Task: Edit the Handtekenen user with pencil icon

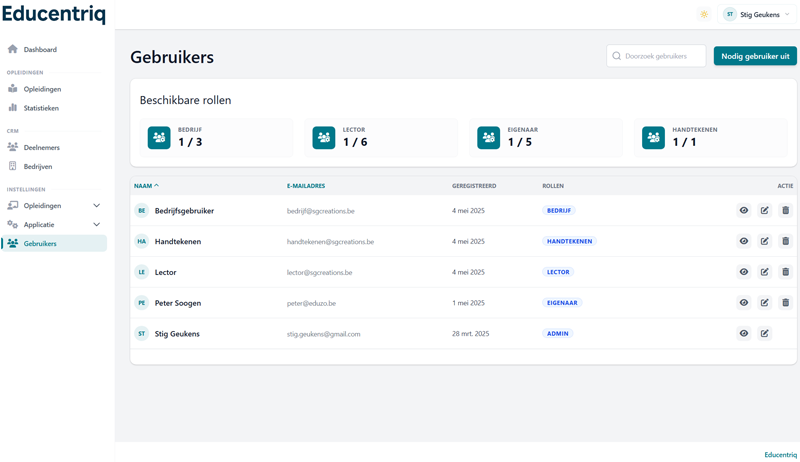Action: (x=765, y=241)
